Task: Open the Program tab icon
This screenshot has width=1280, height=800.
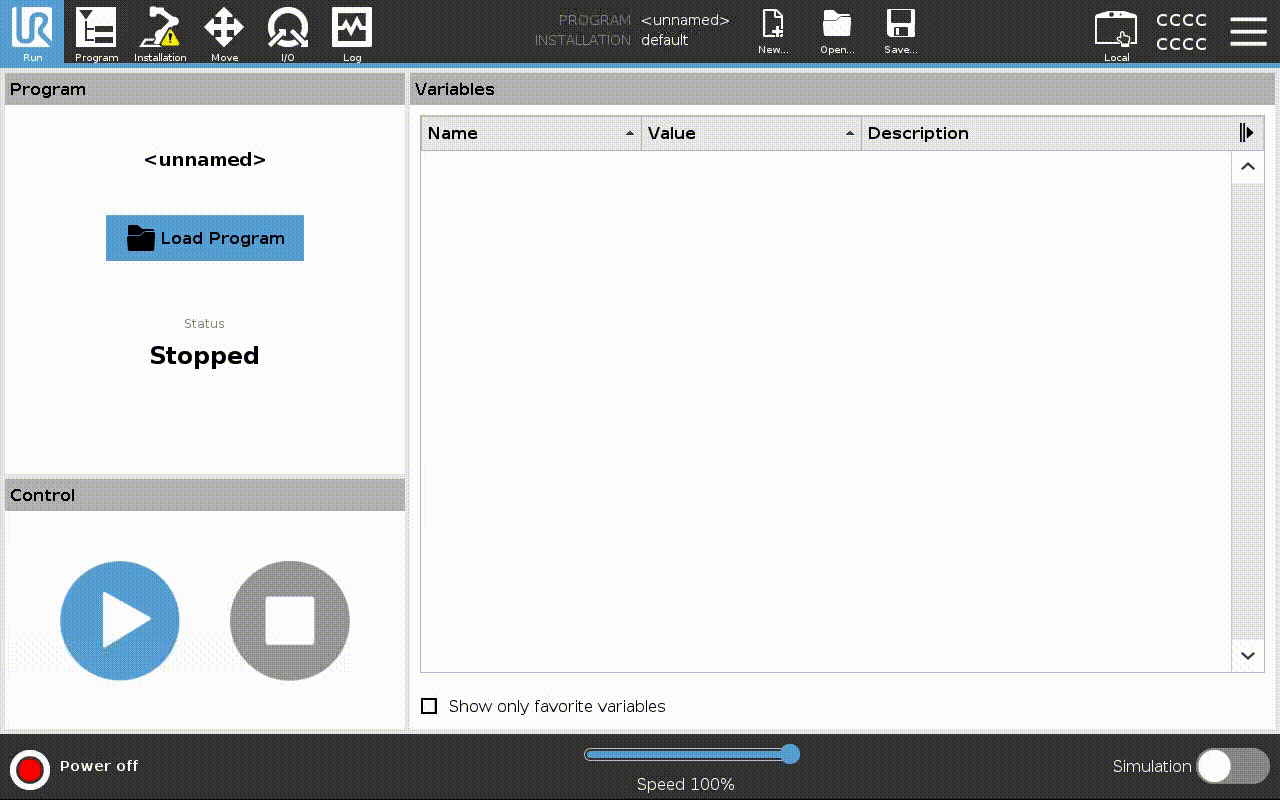Action: pos(96,32)
